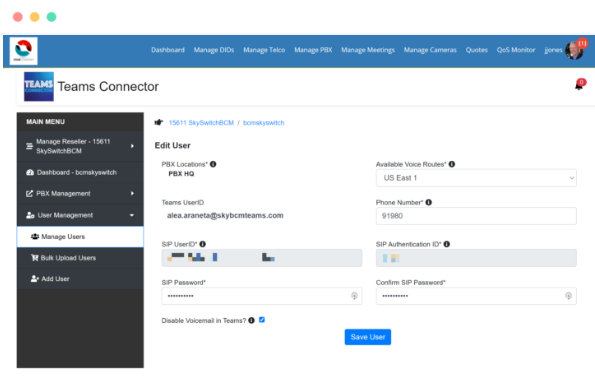Viewport: 595px width, 382px height.
Task: Click the PBX Management edit icon
Action: (29, 193)
